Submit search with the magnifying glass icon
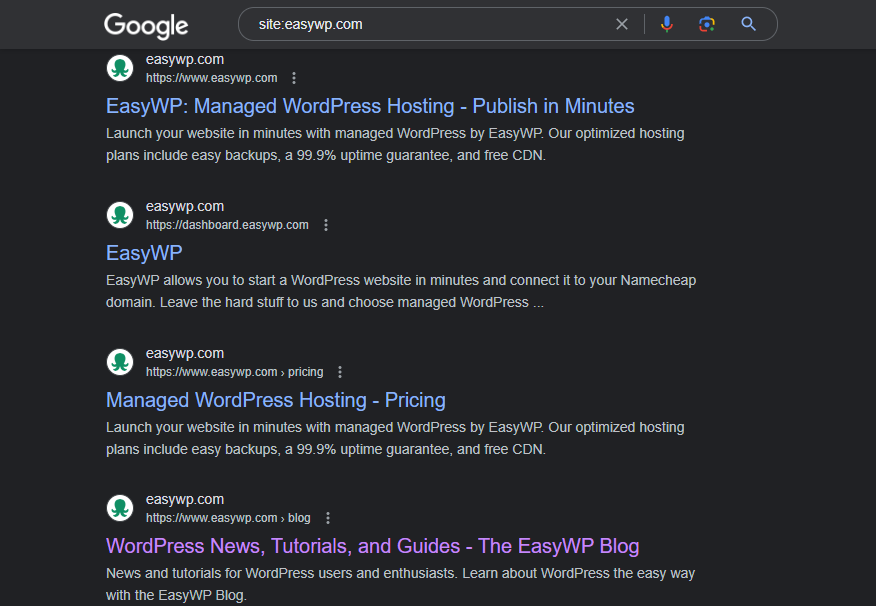The width and height of the screenshot is (876, 606). 749,24
